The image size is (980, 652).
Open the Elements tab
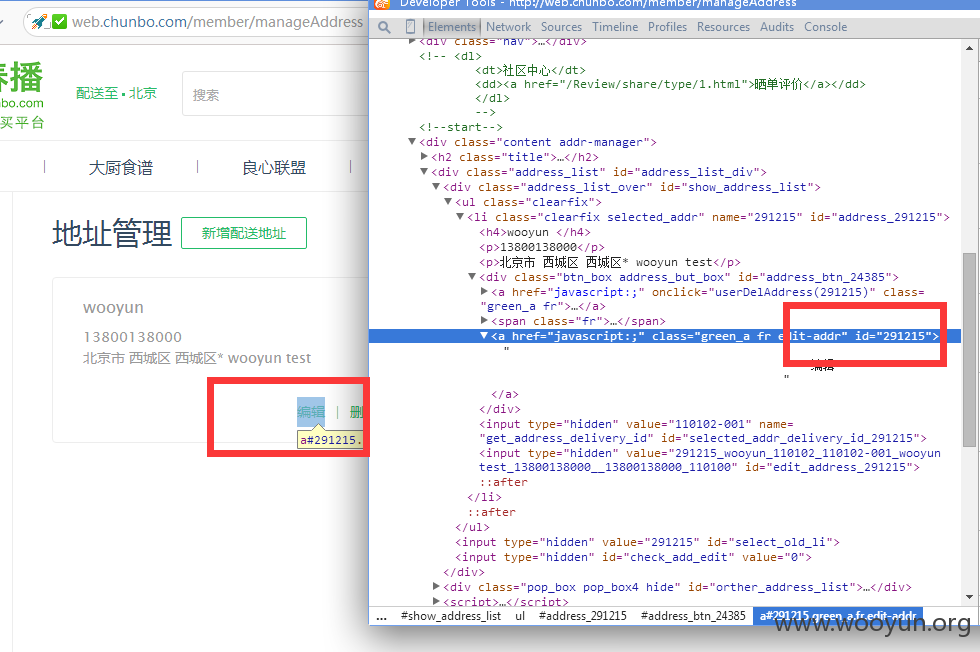[452, 27]
